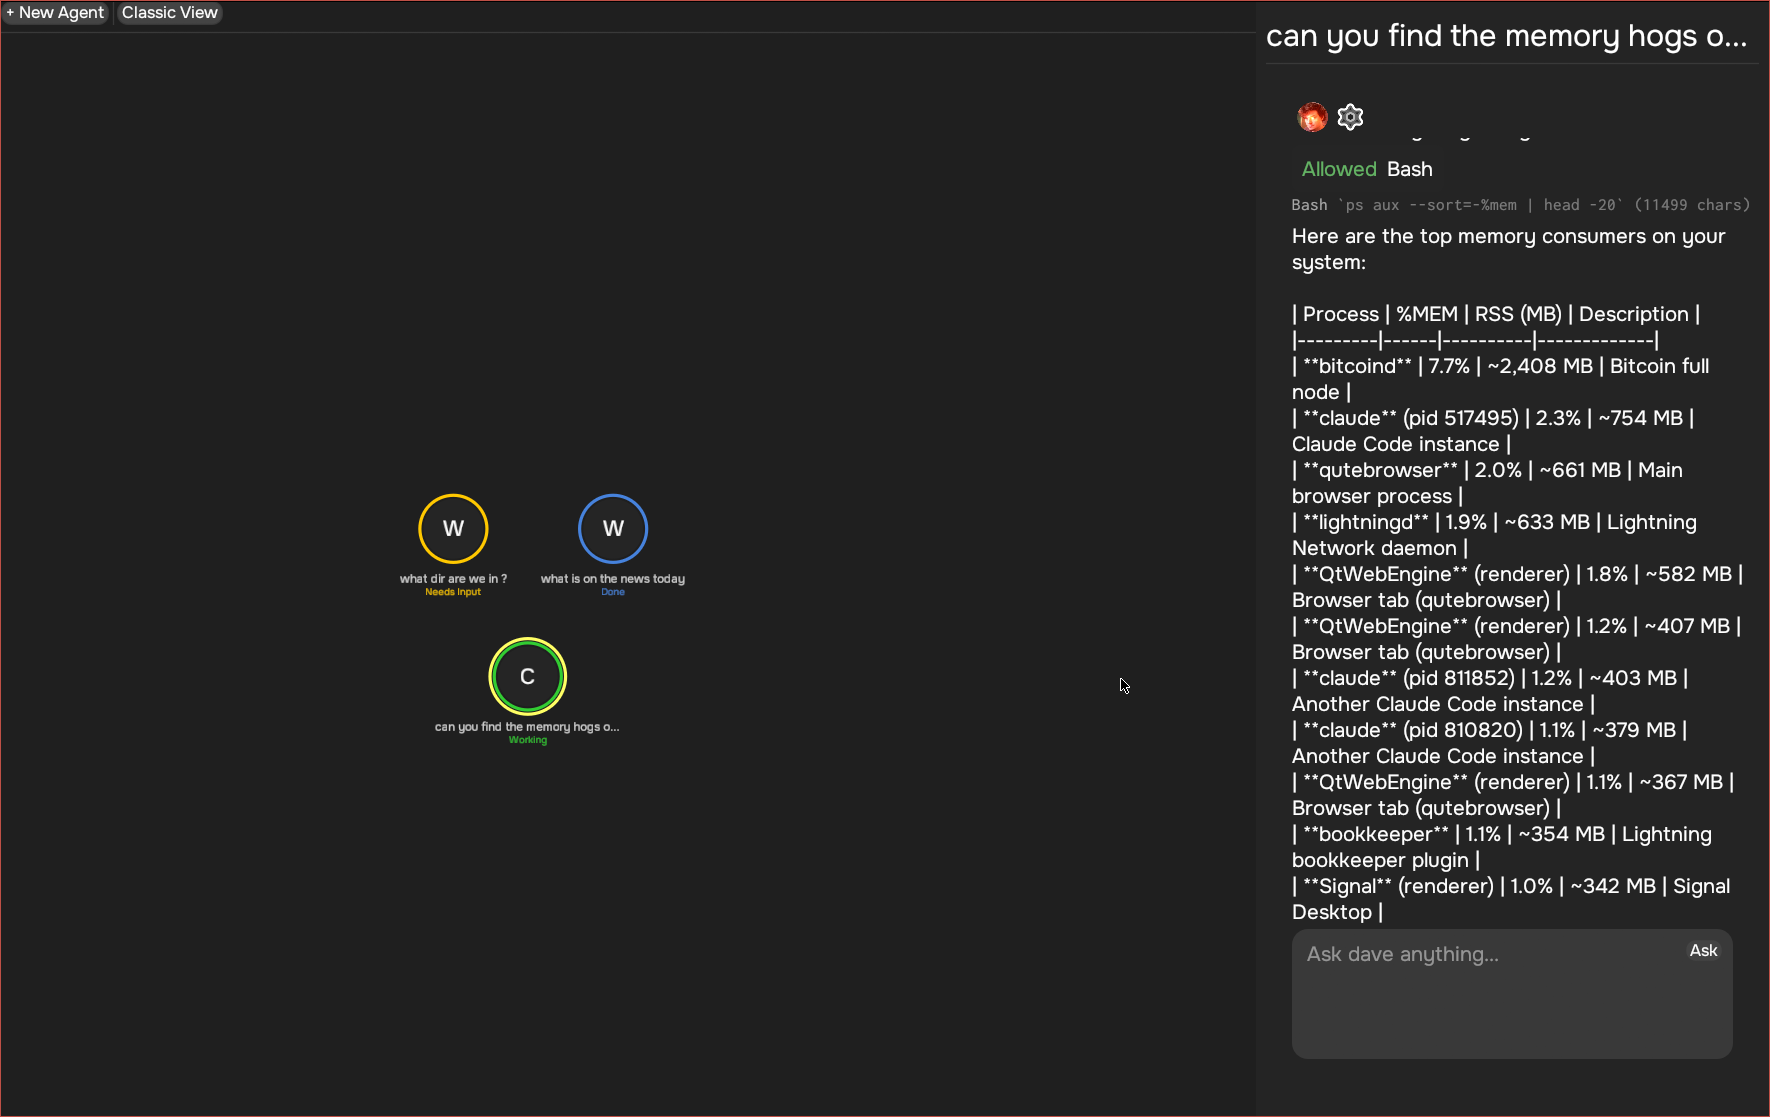Open the 'what dir are we in ?' agent label
Viewport: 1770px width, 1117px height.
[453, 579]
